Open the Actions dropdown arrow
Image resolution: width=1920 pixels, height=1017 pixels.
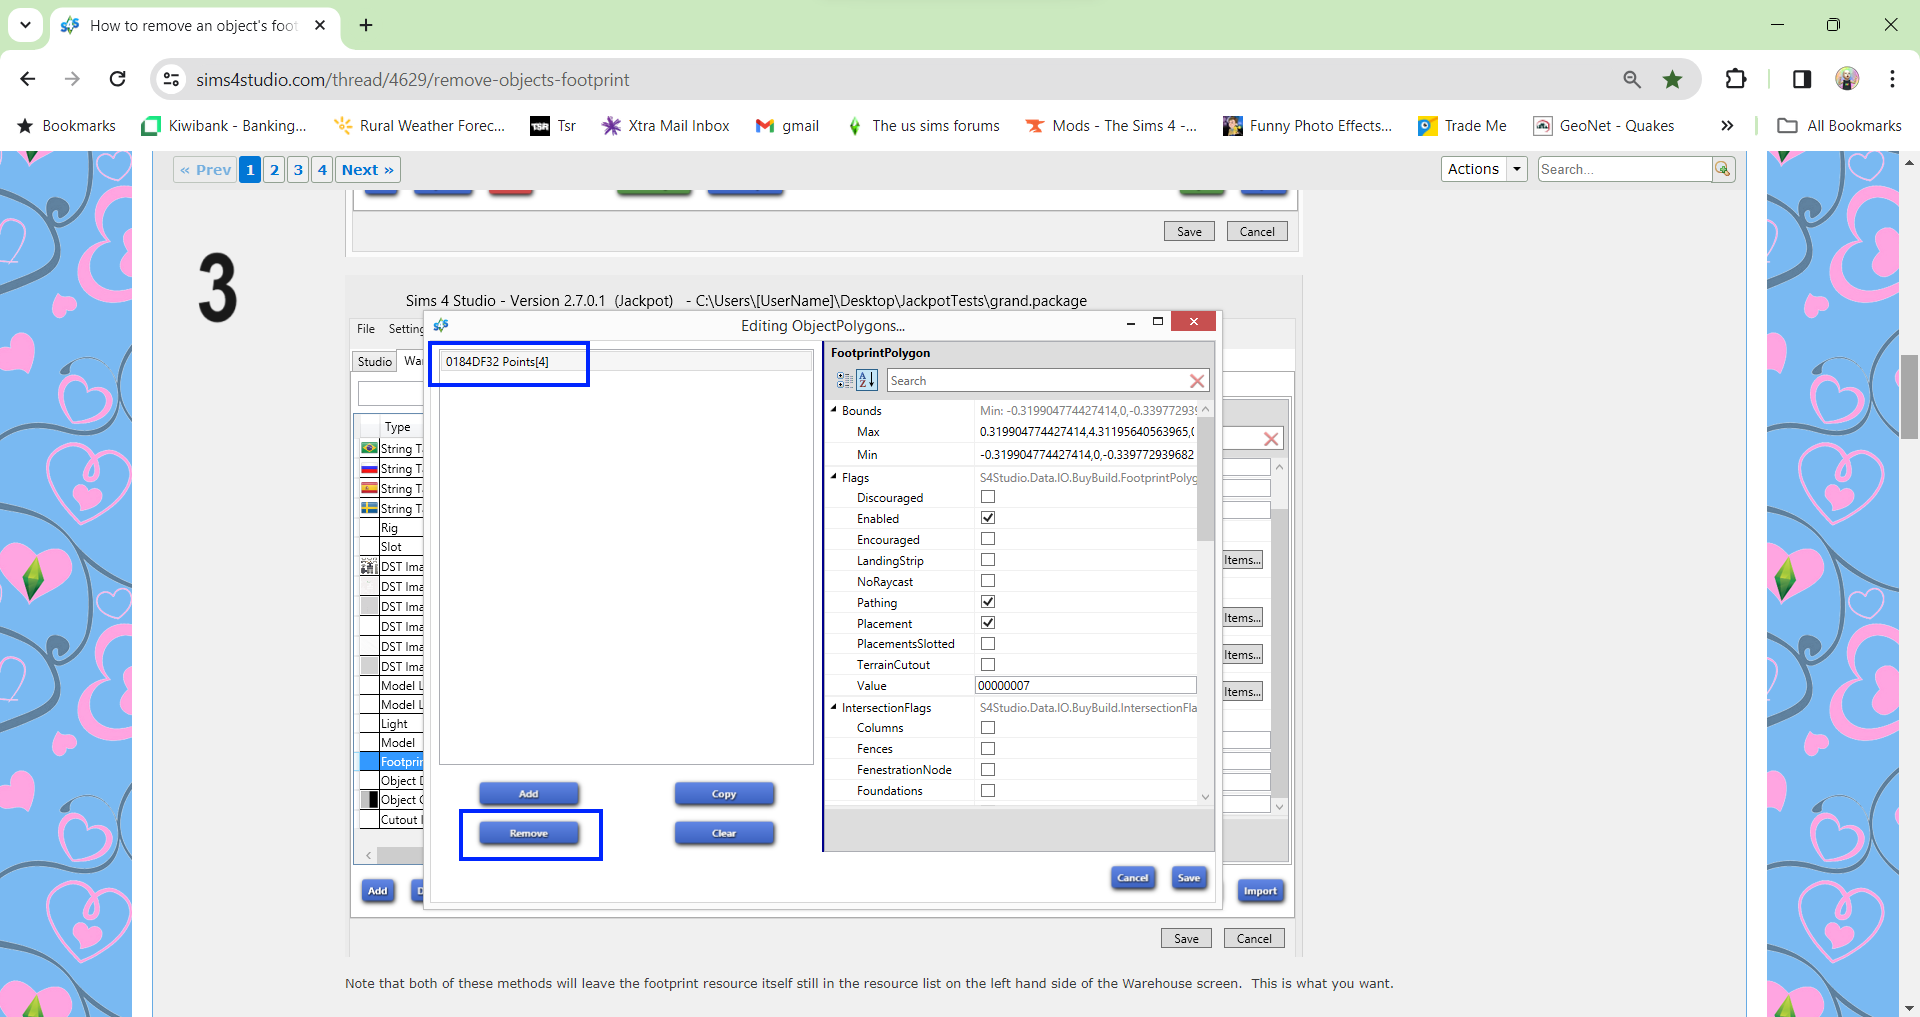(x=1517, y=169)
